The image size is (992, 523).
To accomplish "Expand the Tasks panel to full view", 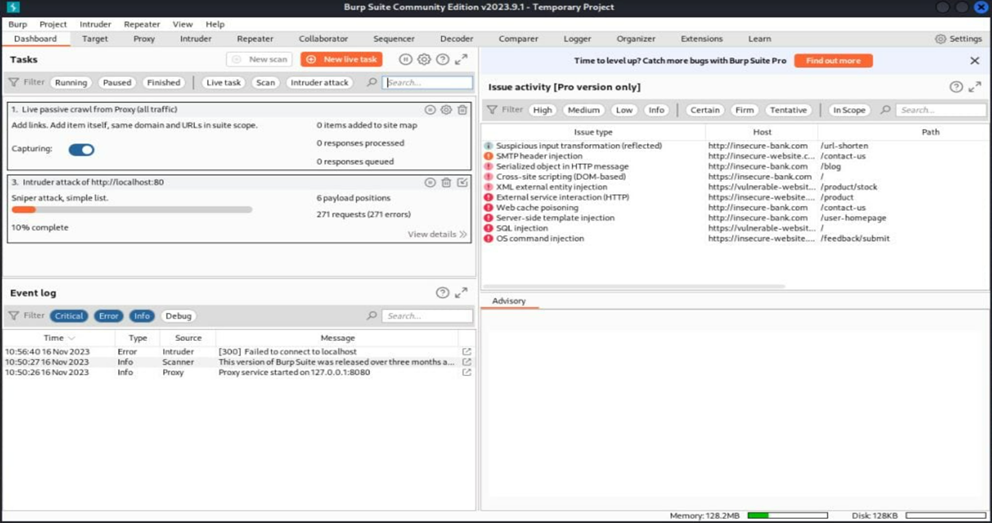I will [461, 59].
